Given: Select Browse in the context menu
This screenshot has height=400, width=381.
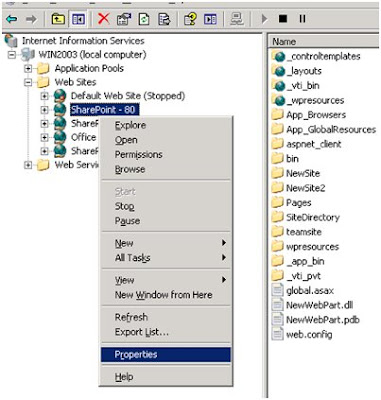Looking at the screenshot, I should (130, 169).
